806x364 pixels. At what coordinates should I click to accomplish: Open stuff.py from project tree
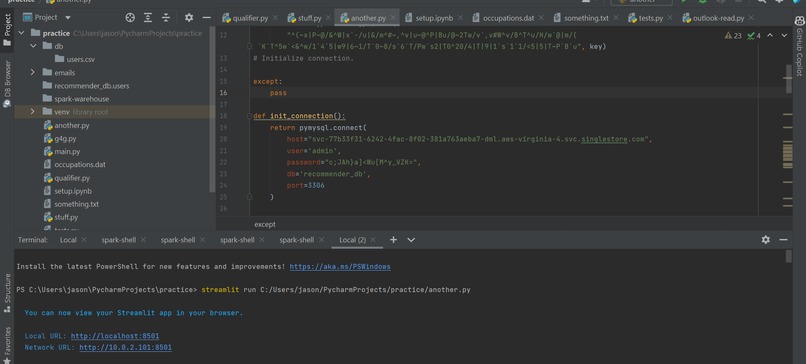tap(61, 217)
